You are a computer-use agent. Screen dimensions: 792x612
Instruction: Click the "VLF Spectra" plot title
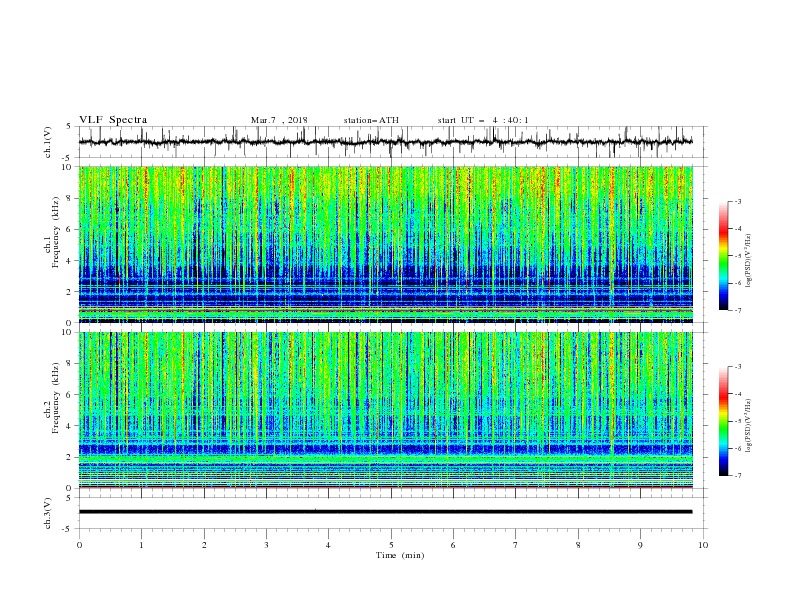[x=113, y=120]
